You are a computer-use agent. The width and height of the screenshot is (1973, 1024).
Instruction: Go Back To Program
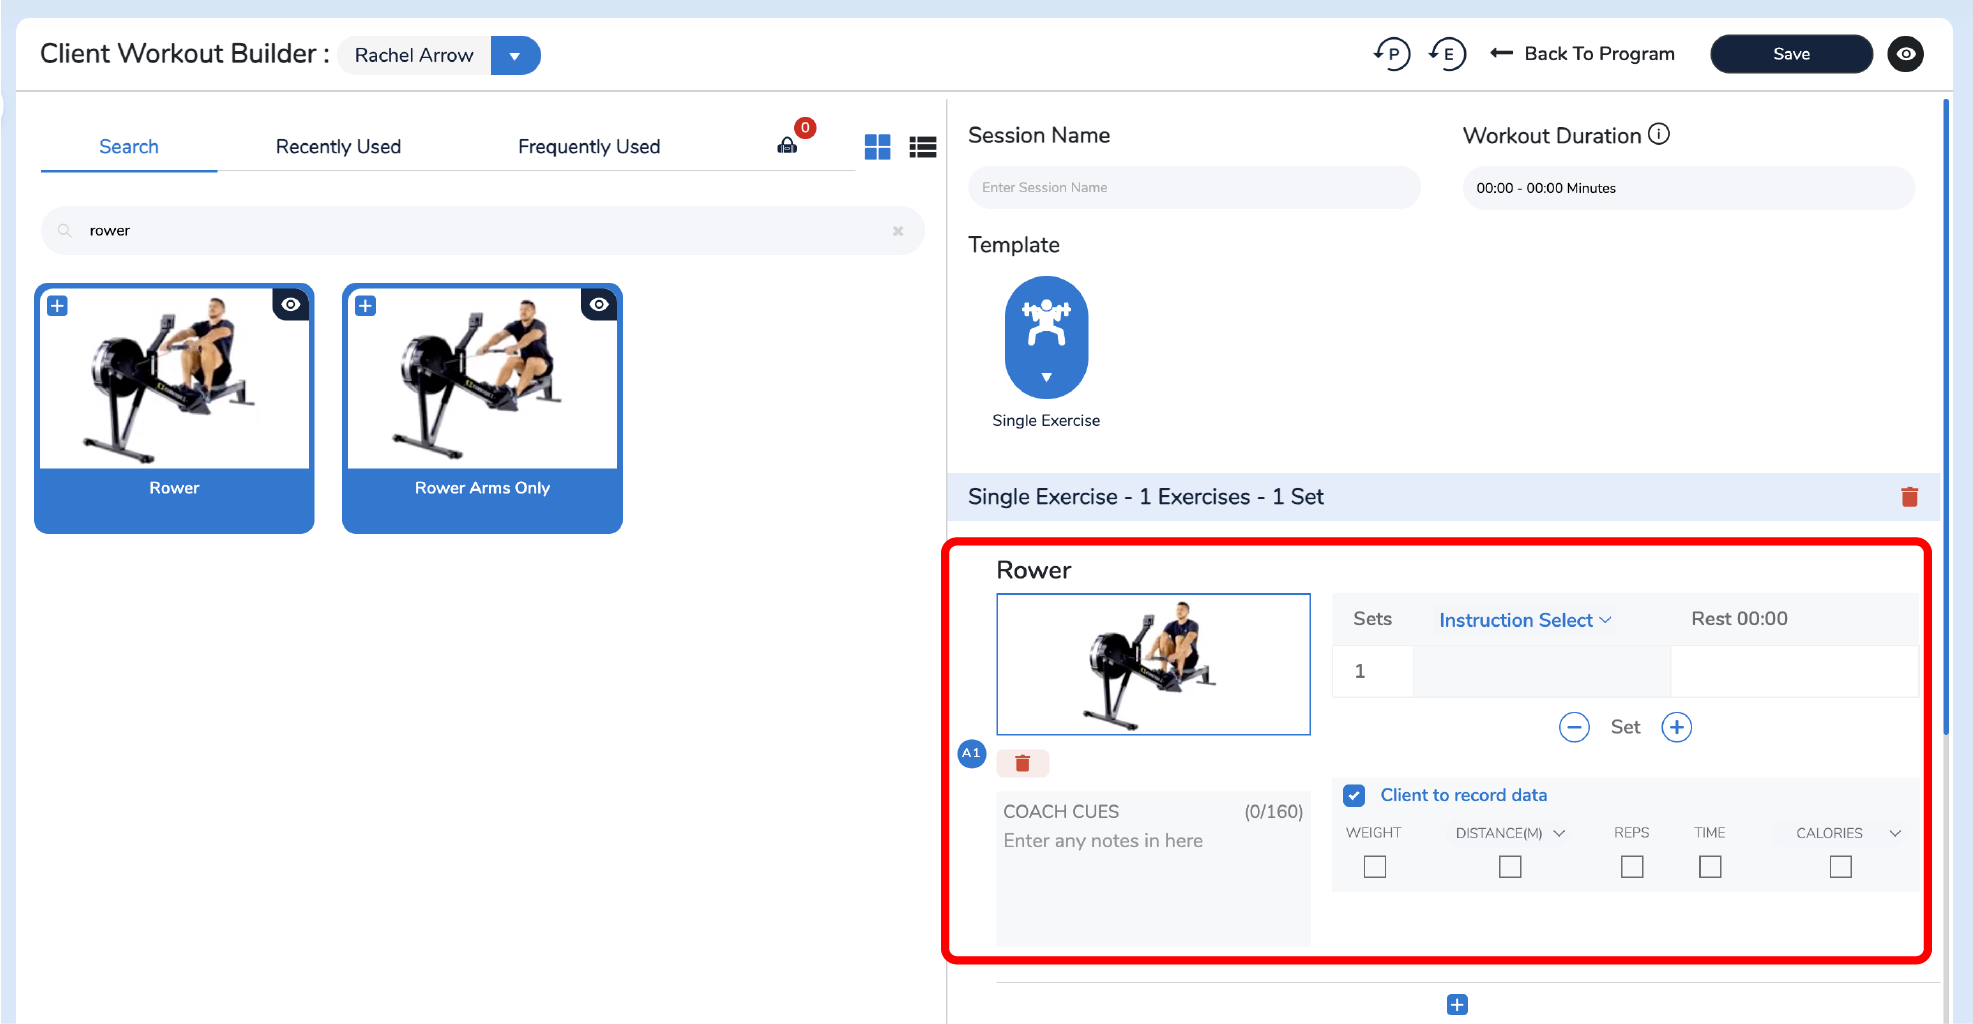click(1582, 54)
